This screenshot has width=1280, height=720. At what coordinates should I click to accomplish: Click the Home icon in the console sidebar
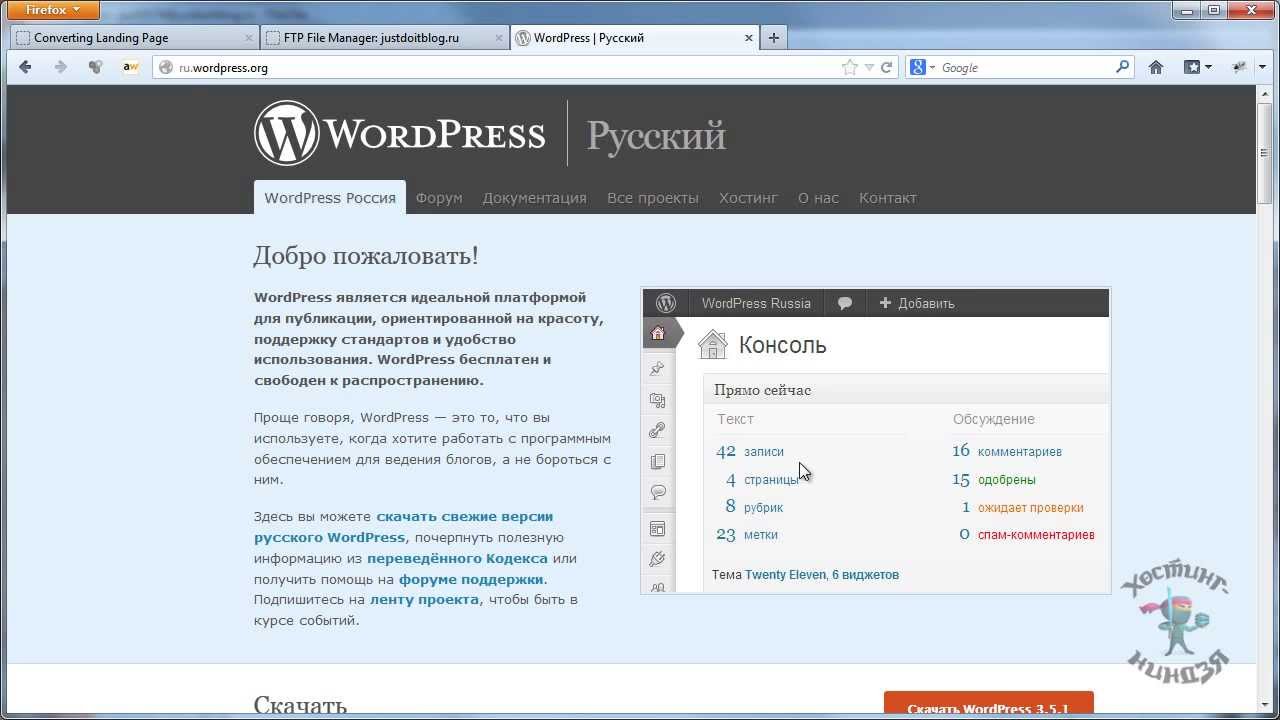658,334
